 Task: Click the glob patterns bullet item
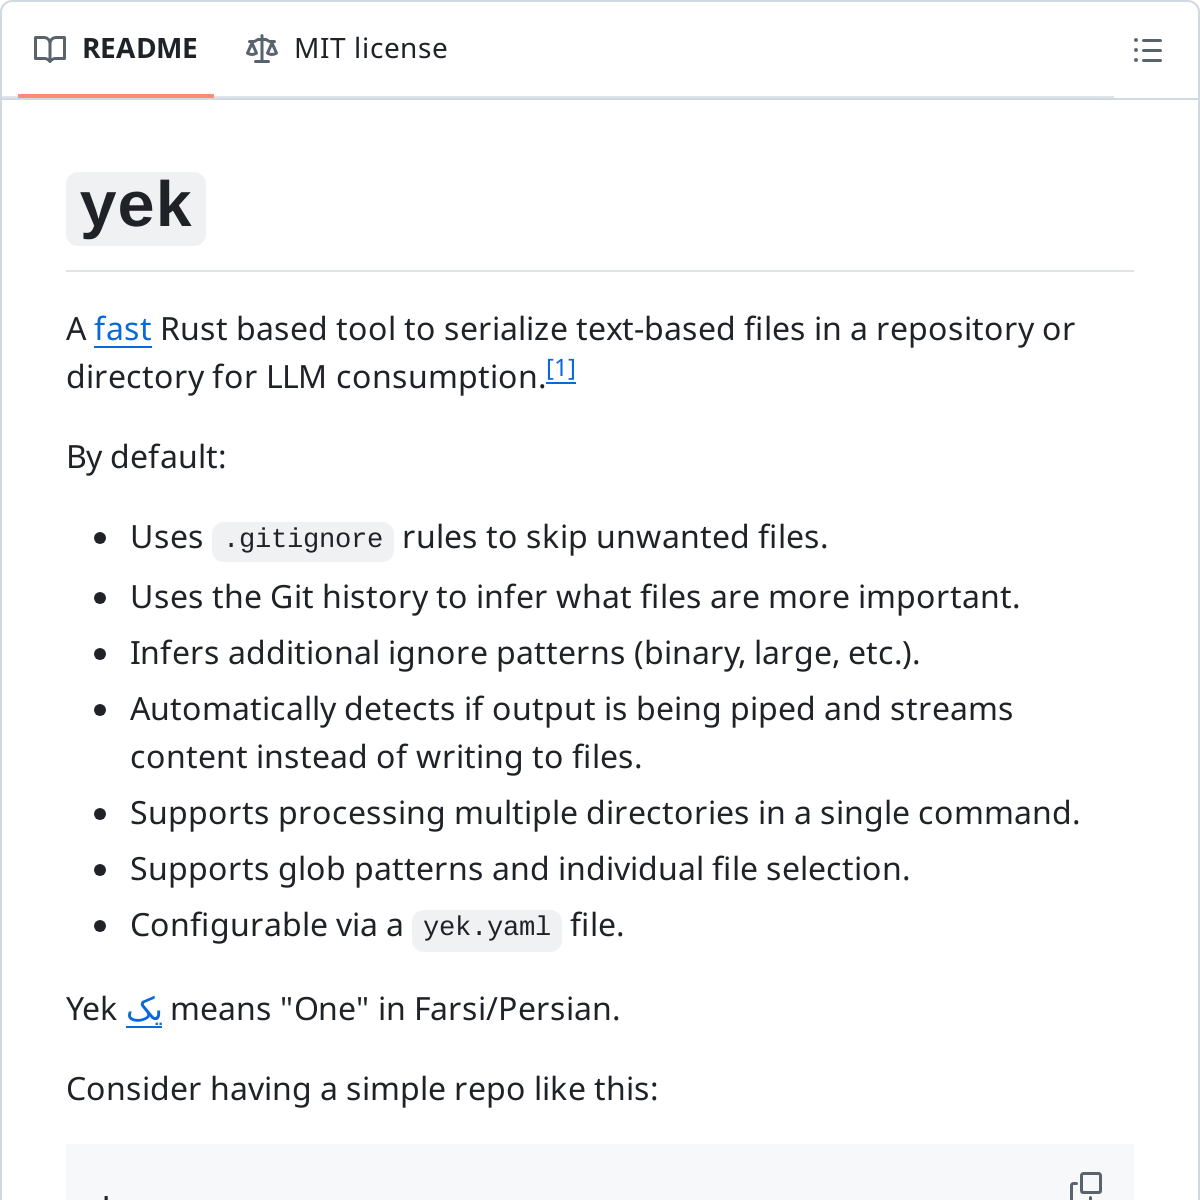click(x=520, y=869)
